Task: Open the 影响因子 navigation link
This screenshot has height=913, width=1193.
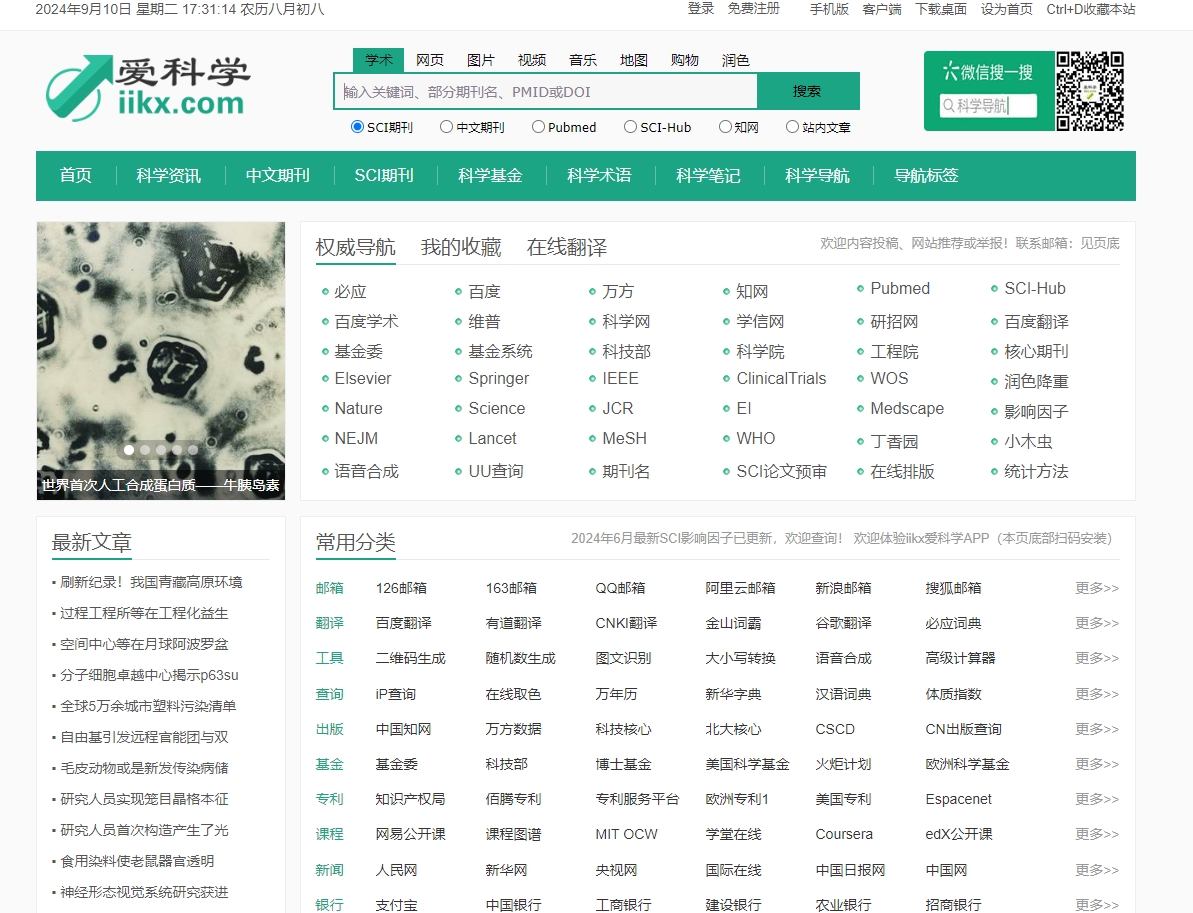Action: point(1036,412)
